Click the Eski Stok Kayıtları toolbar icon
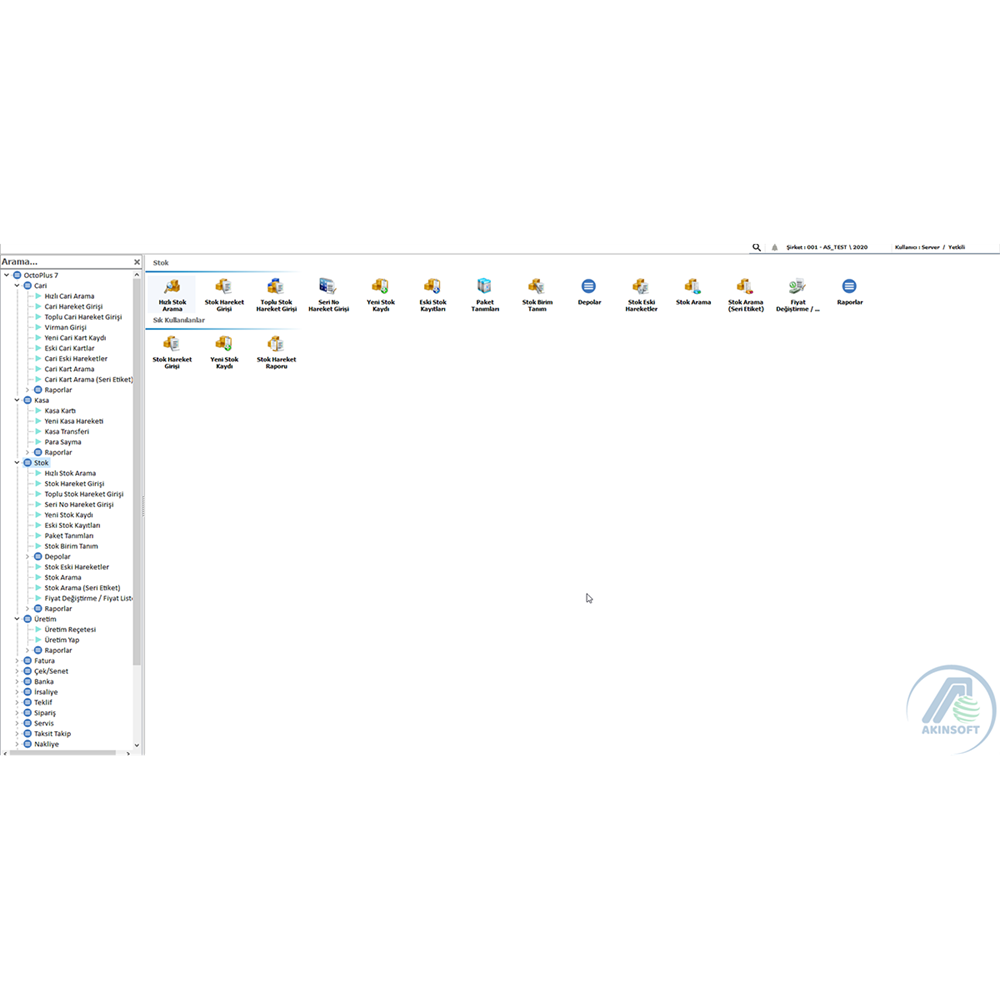This screenshot has width=1000, height=1000. click(x=432, y=288)
